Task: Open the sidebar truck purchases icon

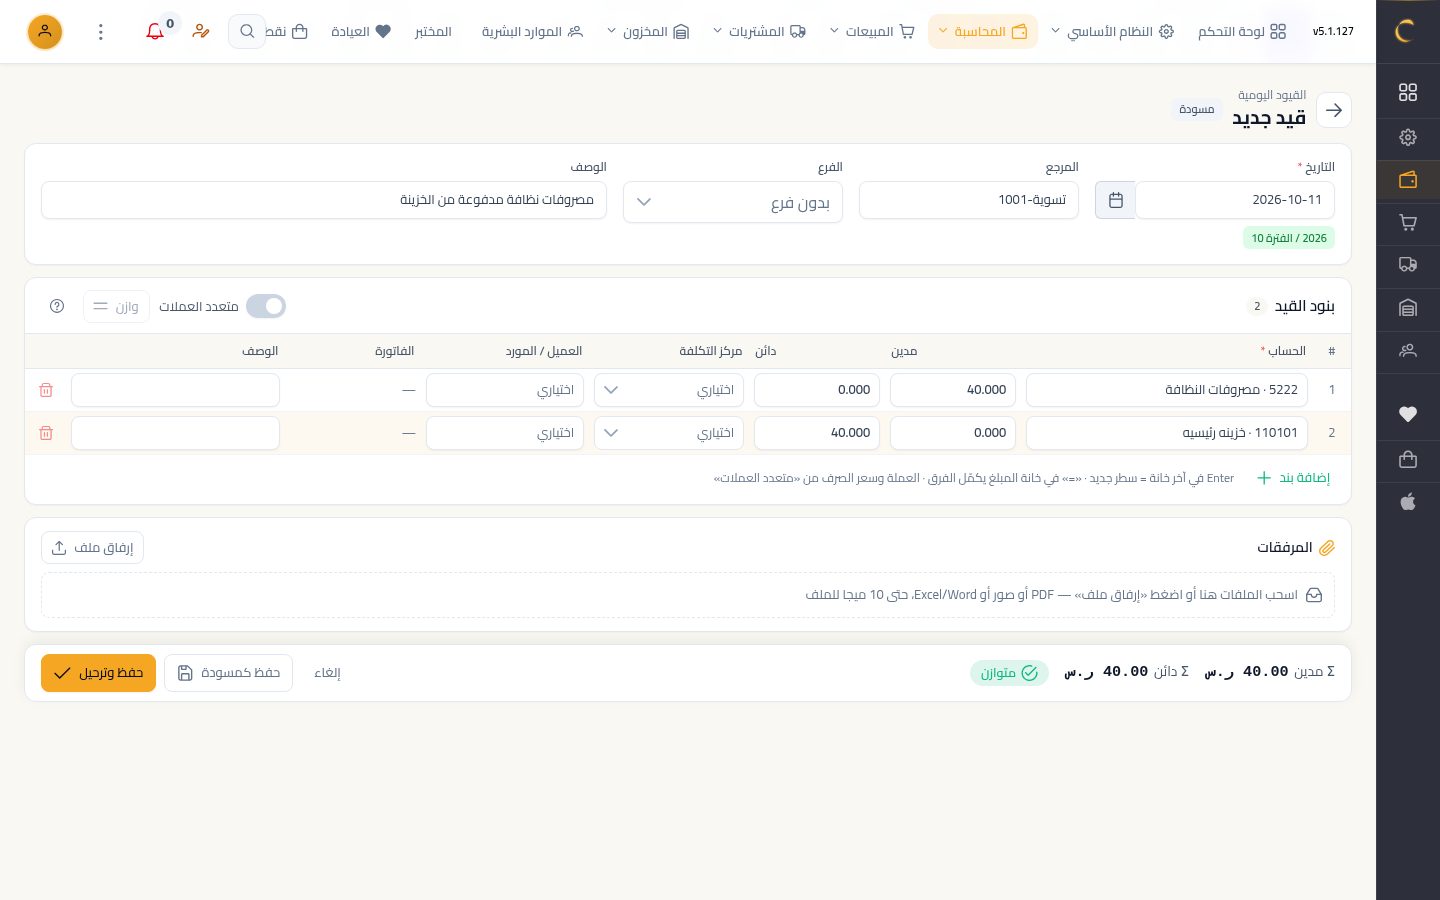Action: 1408,265
